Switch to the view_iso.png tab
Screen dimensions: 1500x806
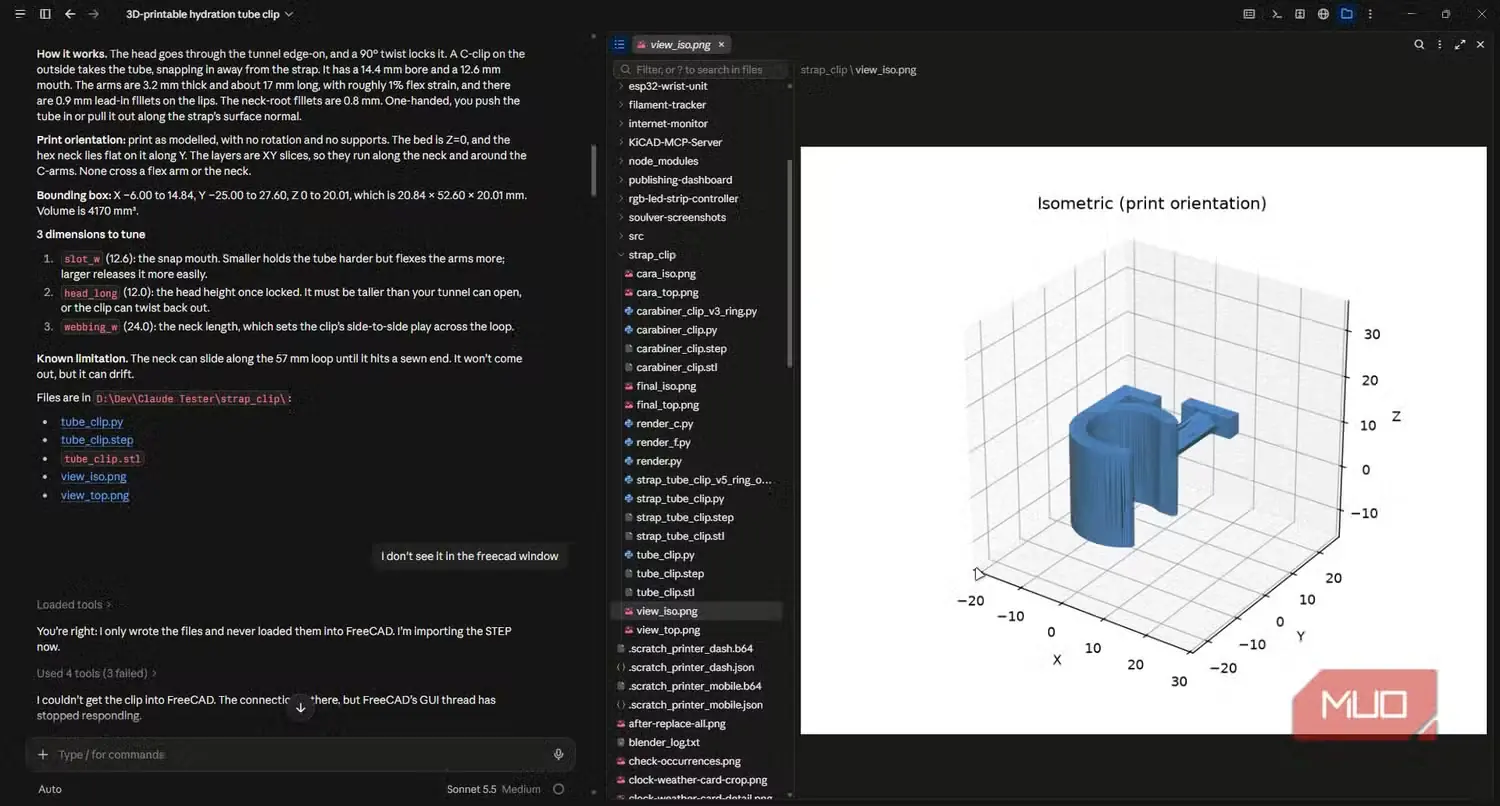click(x=680, y=44)
